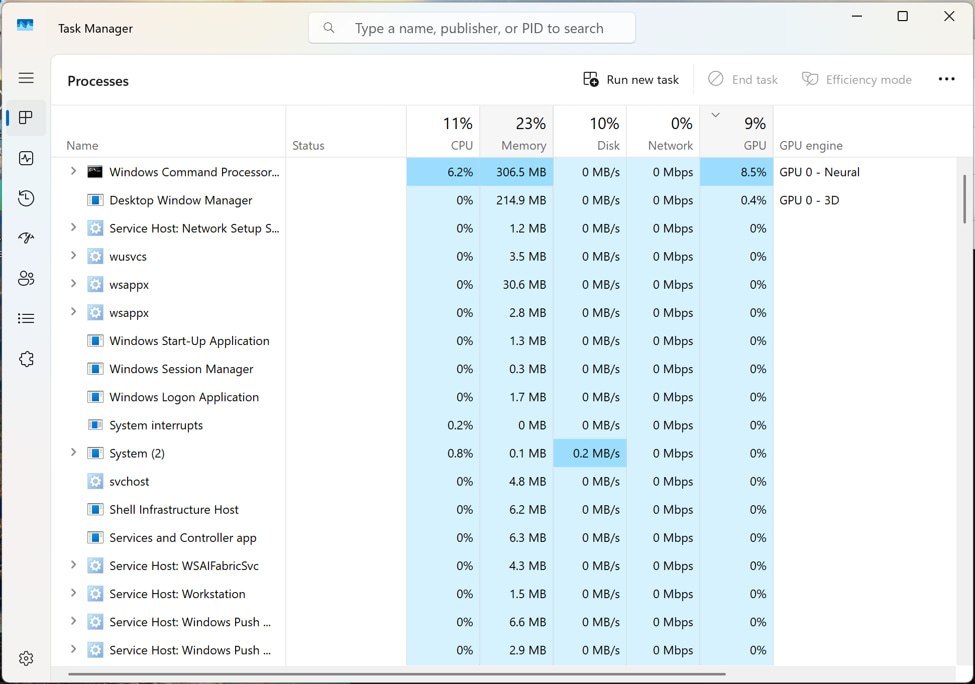Screen dimensions: 975x684
Task: Click the Shell Infrastructure Host icon
Action: pyautogui.click(x=95, y=509)
